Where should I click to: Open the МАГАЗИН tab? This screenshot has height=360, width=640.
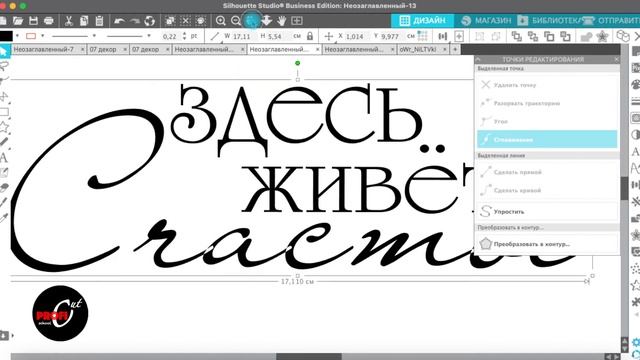click(x=486, y=20)
